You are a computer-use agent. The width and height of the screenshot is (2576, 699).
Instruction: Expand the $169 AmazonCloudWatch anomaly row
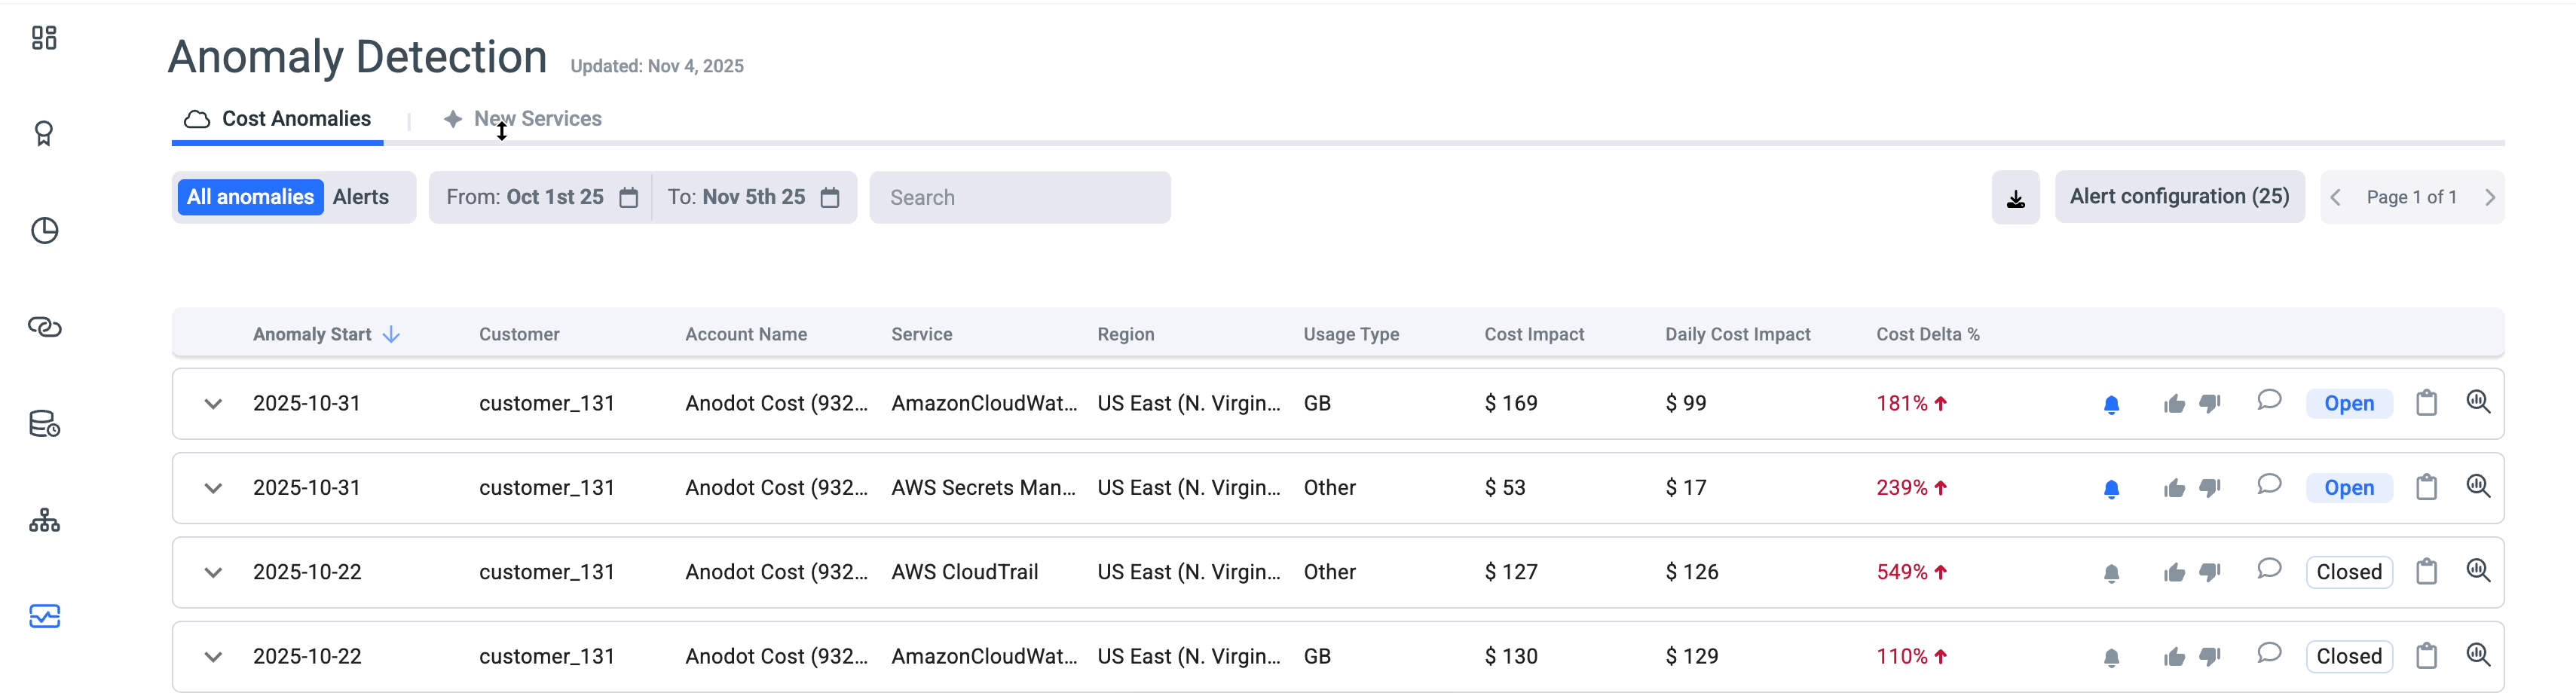pos(213,404)
